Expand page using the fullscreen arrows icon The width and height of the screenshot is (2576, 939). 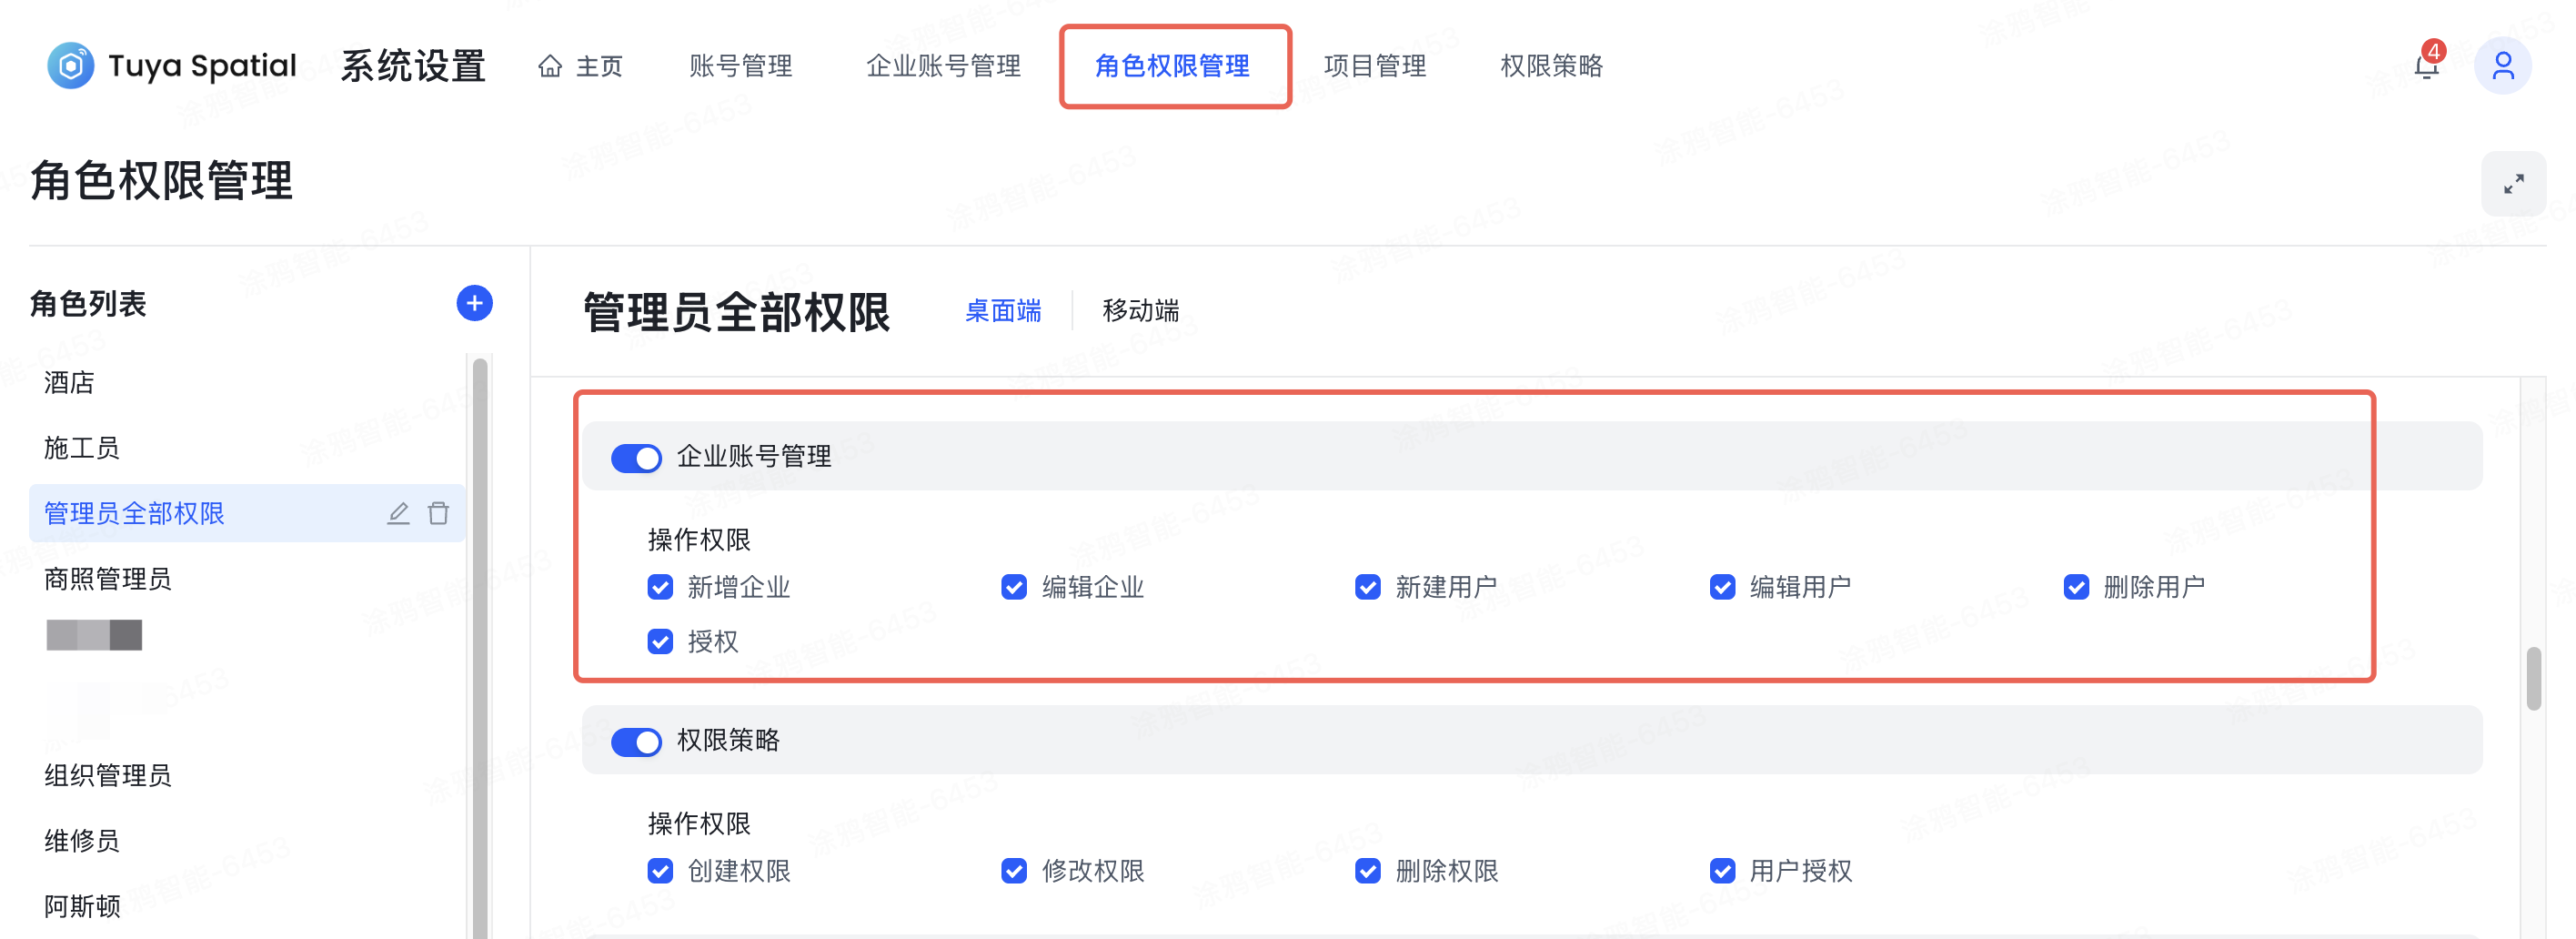tap(2513, 183)
